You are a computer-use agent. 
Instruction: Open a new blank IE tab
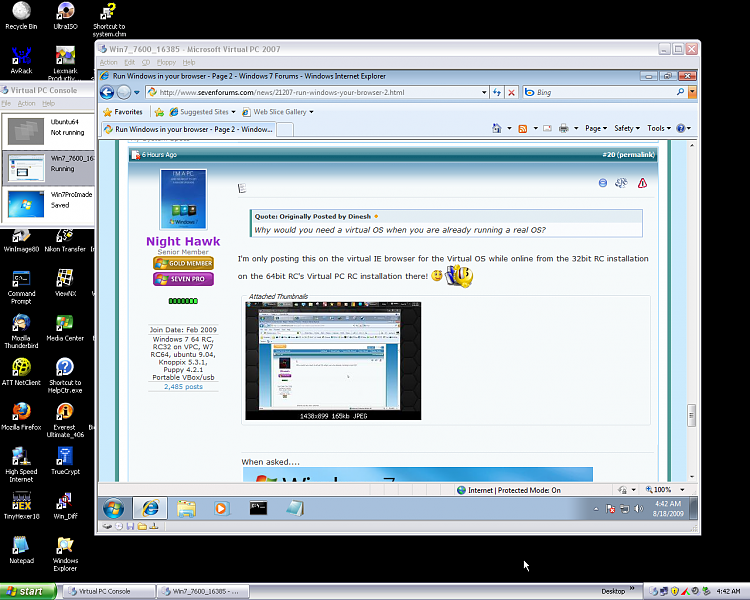[285, 130]
